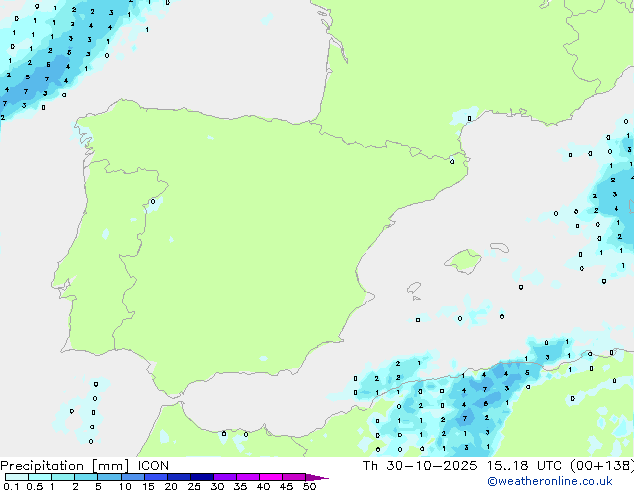Pick the 0.5–1 mm legend swatch
The height and width of the screenshot is (490, 634).
[40, 477]
